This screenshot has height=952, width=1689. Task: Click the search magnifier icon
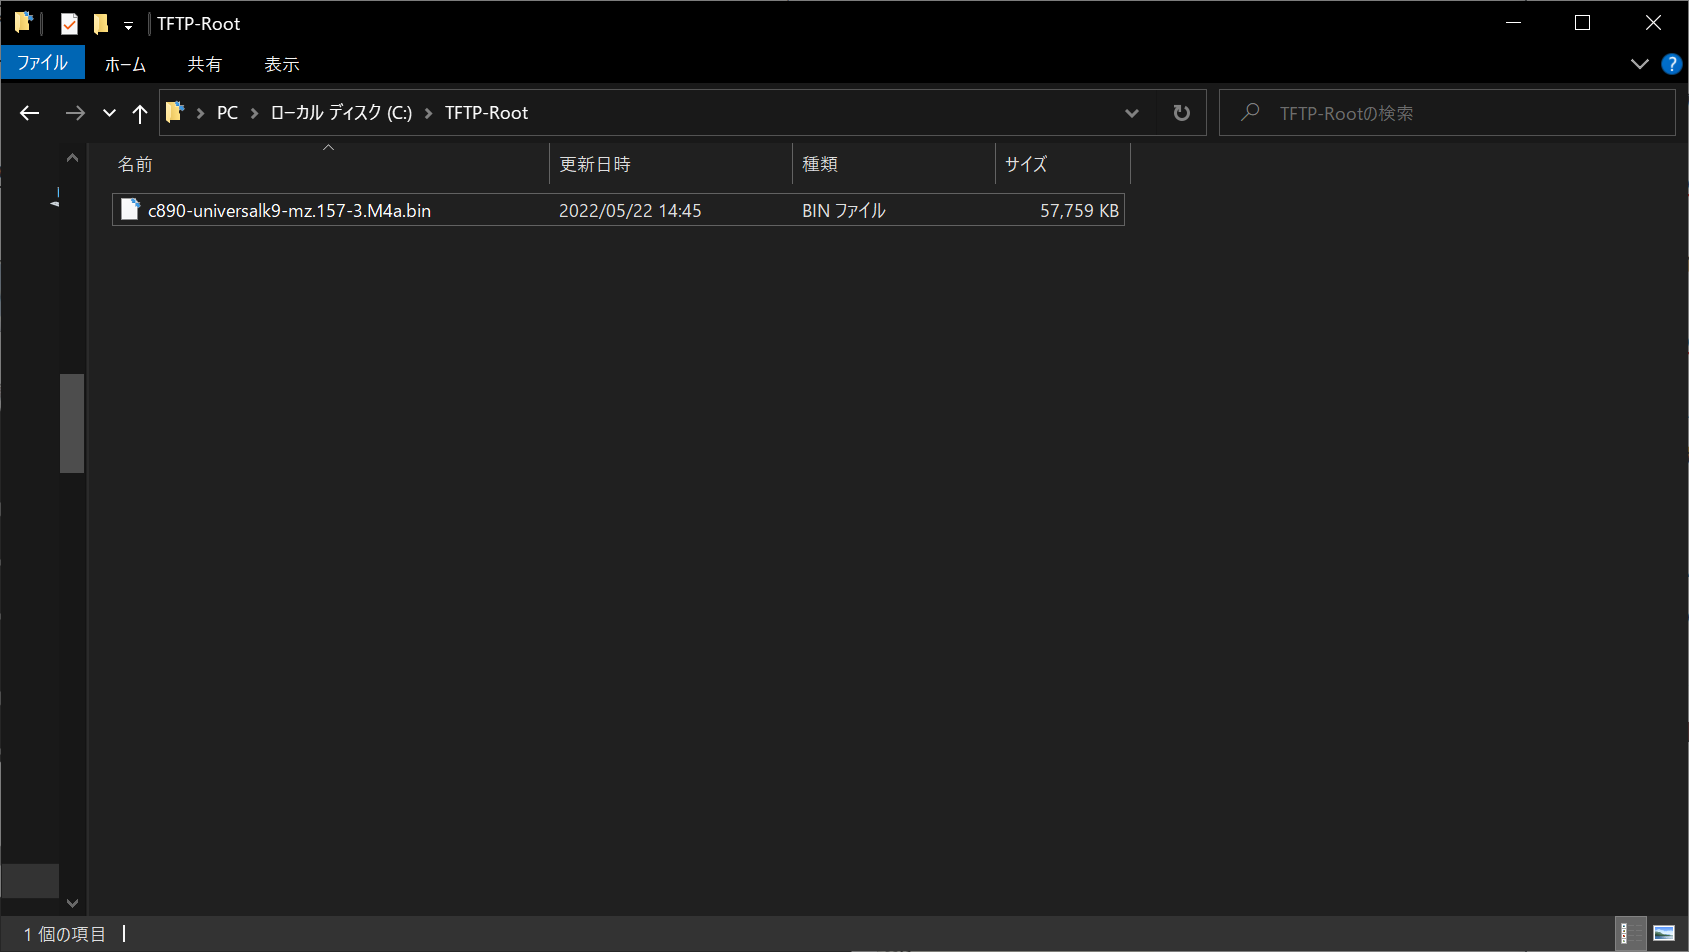coord(1250,112)
